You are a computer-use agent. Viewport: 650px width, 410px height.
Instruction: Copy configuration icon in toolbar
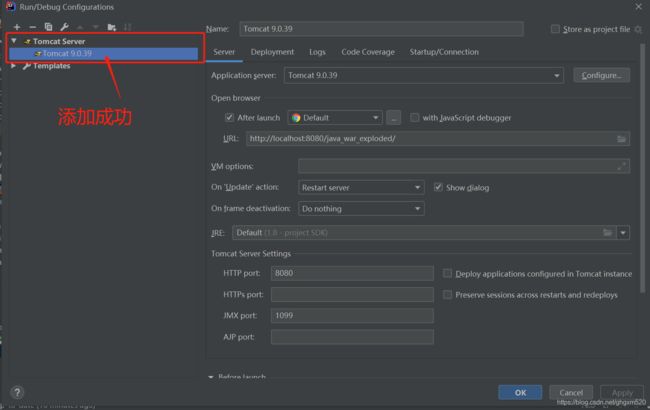coord(49,27)
